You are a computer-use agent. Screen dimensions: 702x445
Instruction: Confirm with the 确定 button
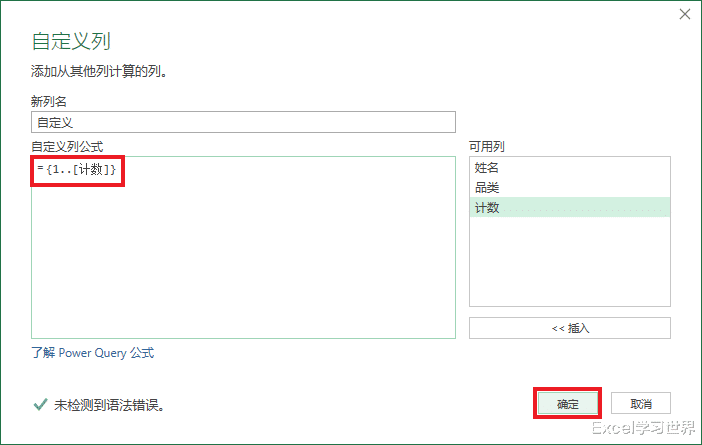pyautogui.click(x=567, y=404)
